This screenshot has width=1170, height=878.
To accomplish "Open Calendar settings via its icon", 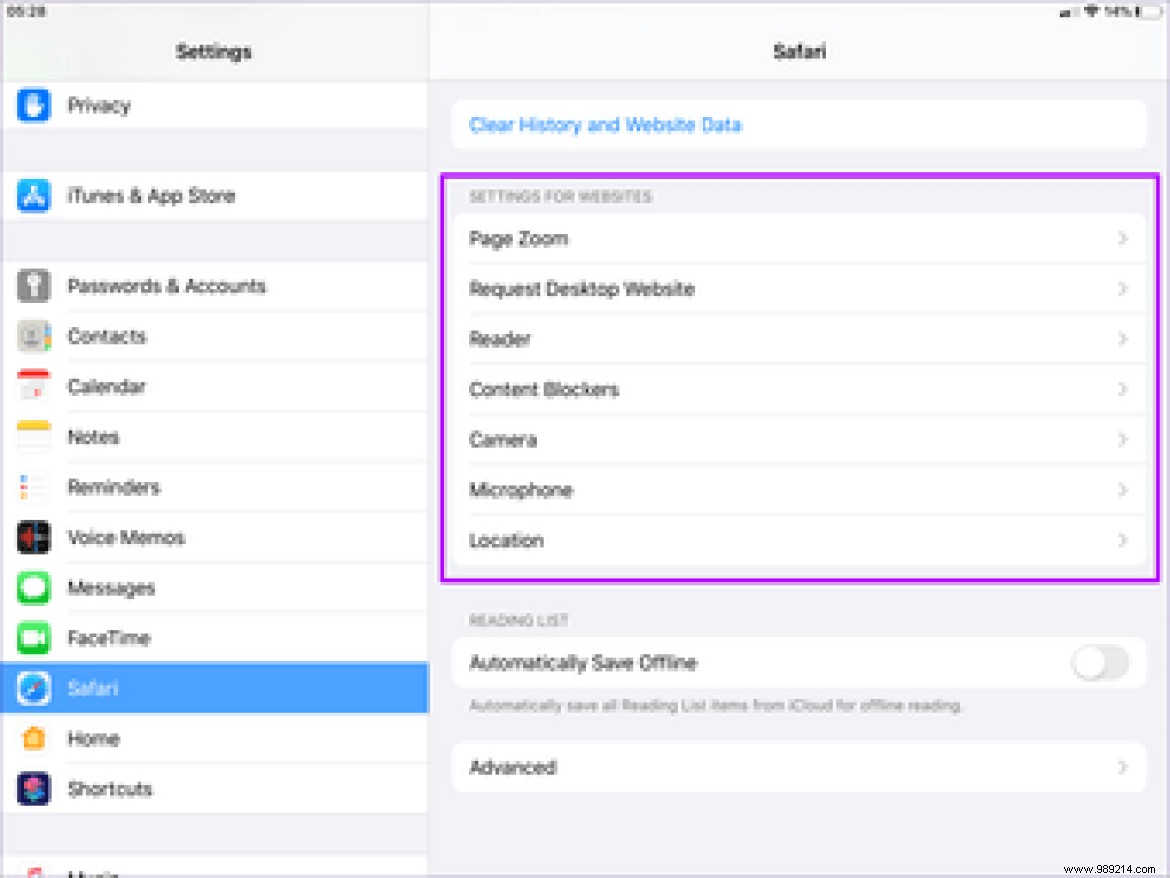I will point(33,386).
